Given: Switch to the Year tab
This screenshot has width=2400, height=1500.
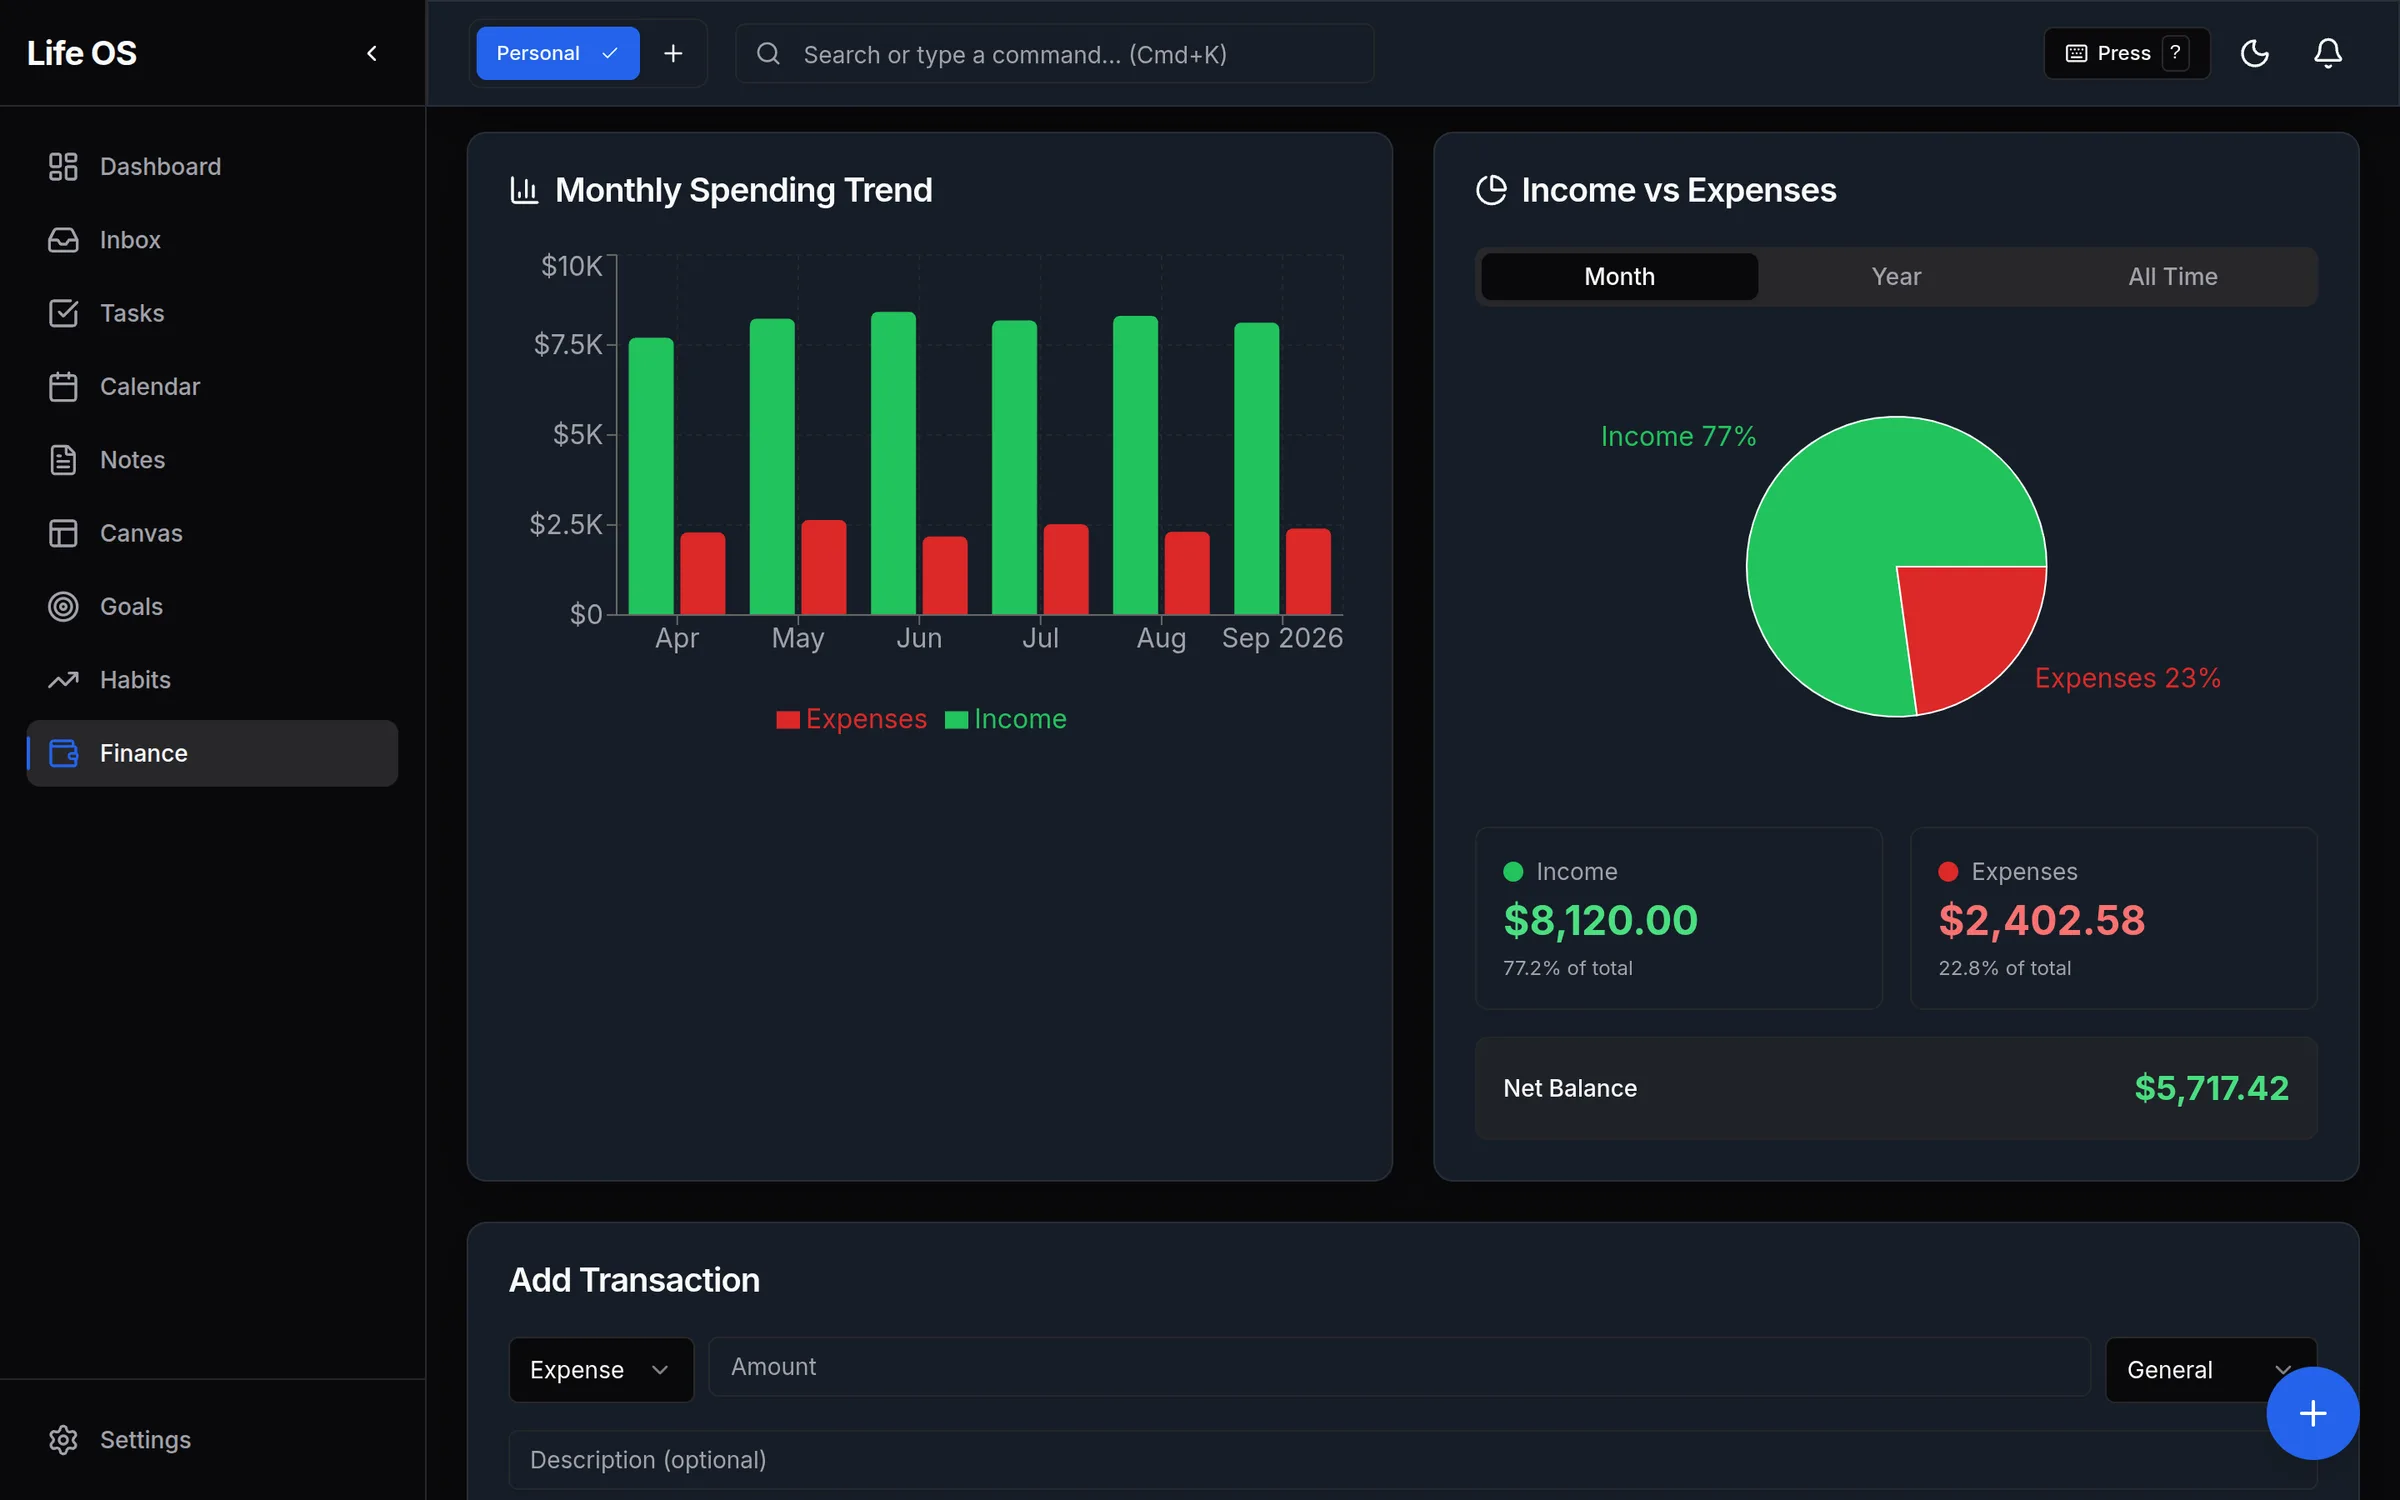Looking at the screenshot, I should pyautogui.click(x=1896, y=276).
